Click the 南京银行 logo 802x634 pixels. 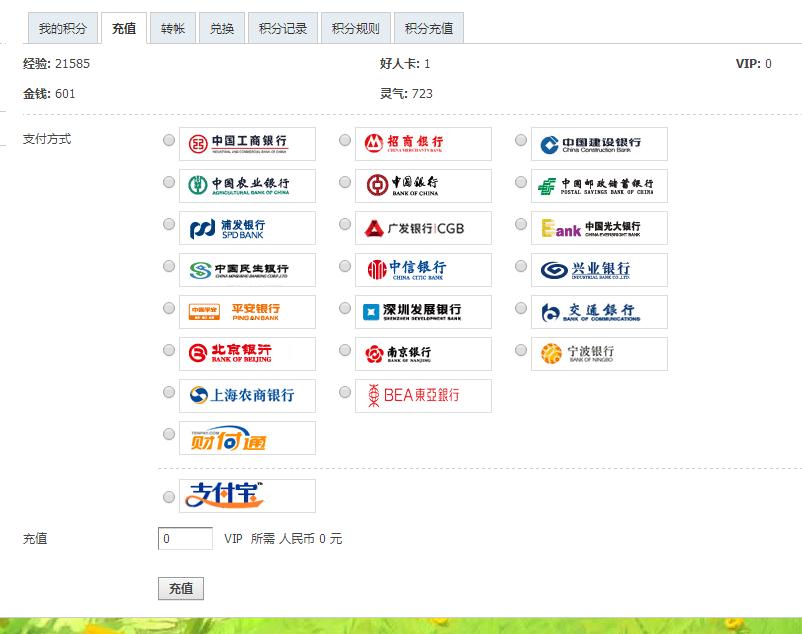[423, 353]
